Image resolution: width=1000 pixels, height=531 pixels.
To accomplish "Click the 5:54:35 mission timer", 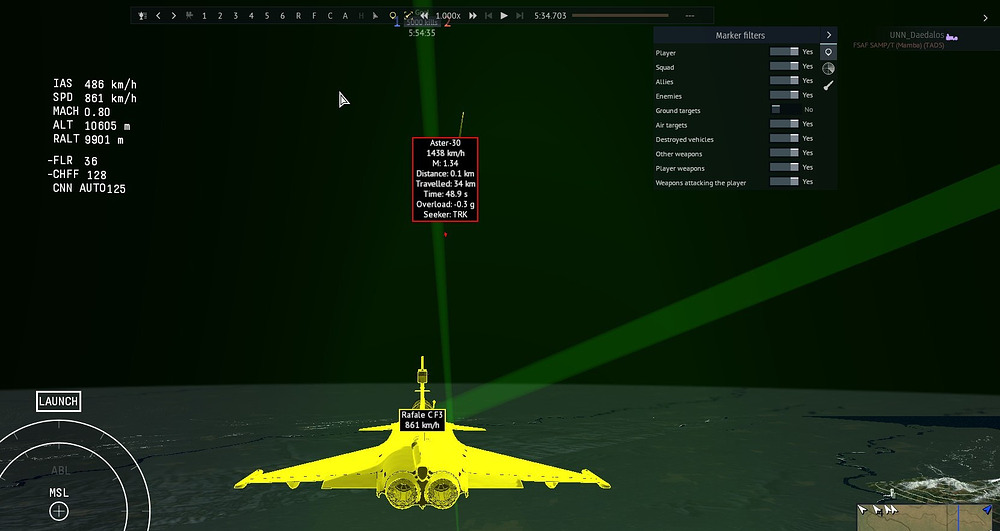I will [422, 33].
